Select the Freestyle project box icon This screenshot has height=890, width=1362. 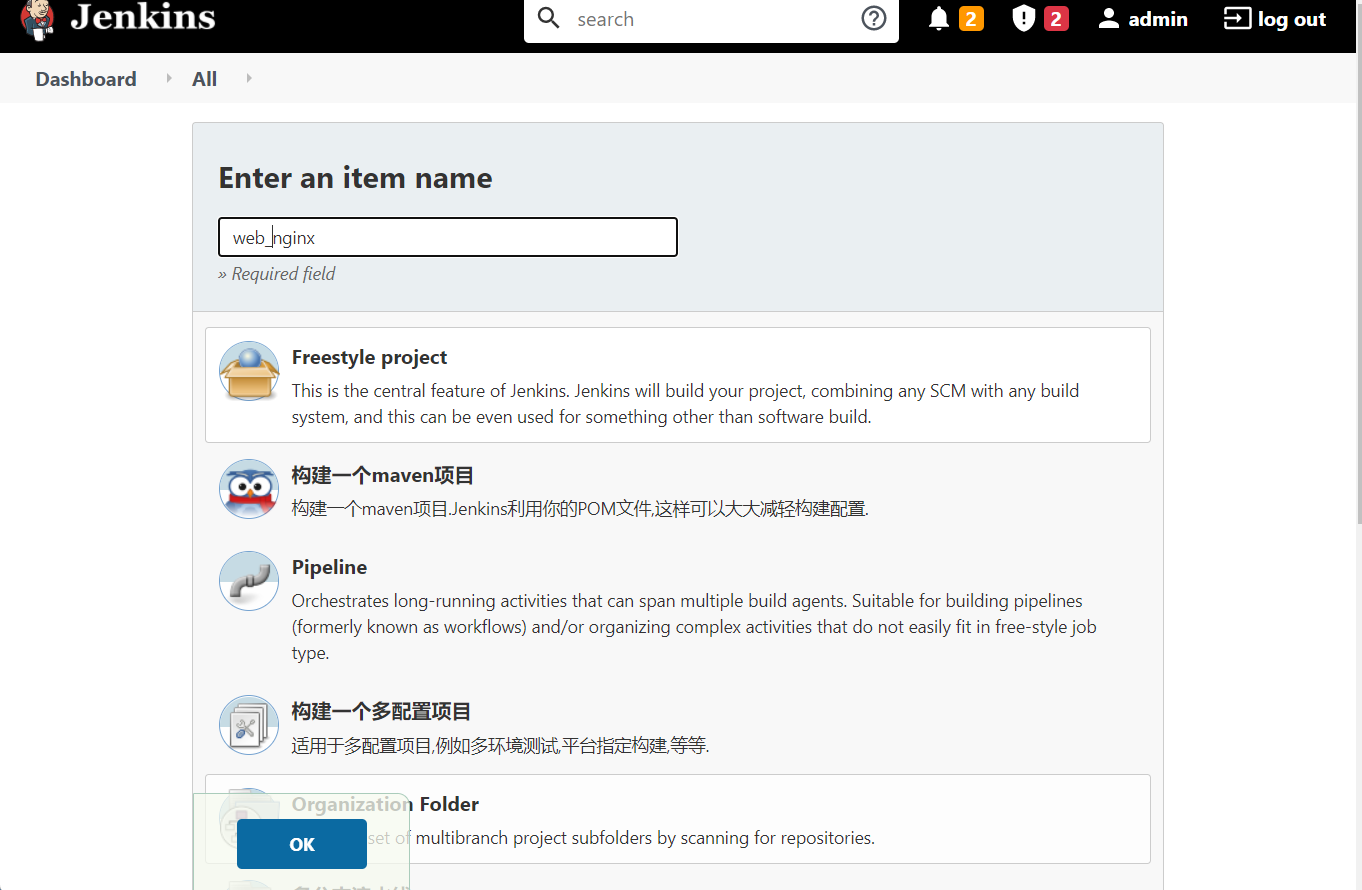tap(249, 371)
